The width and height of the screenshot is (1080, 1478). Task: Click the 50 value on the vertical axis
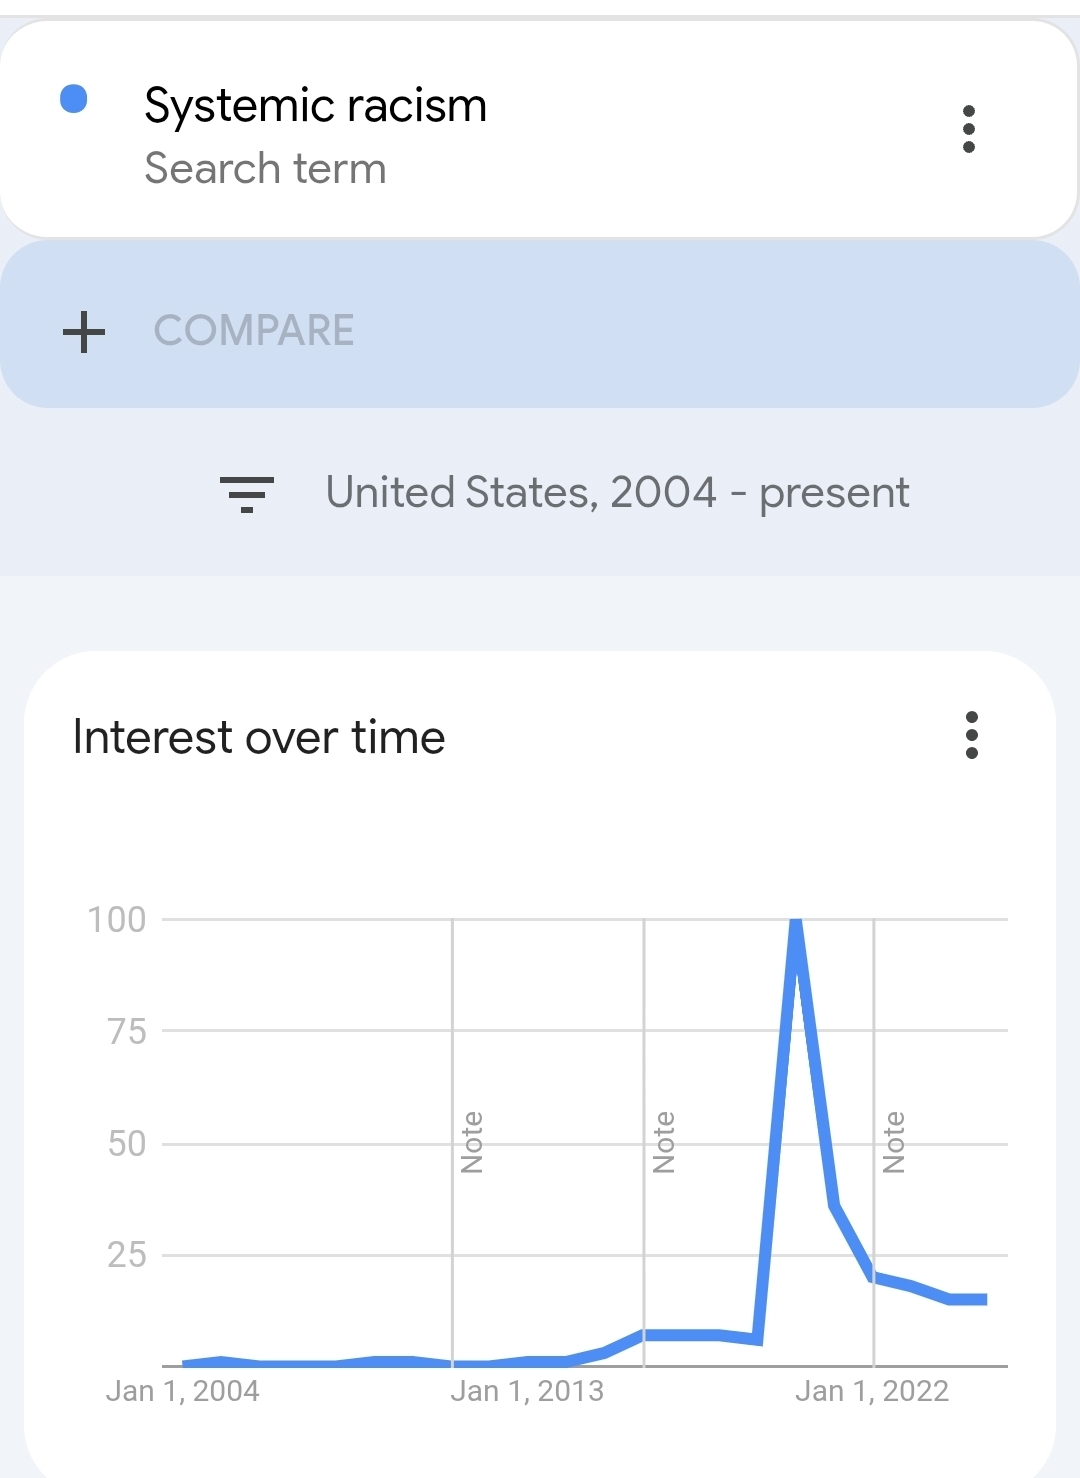[x=127, y=1143]
